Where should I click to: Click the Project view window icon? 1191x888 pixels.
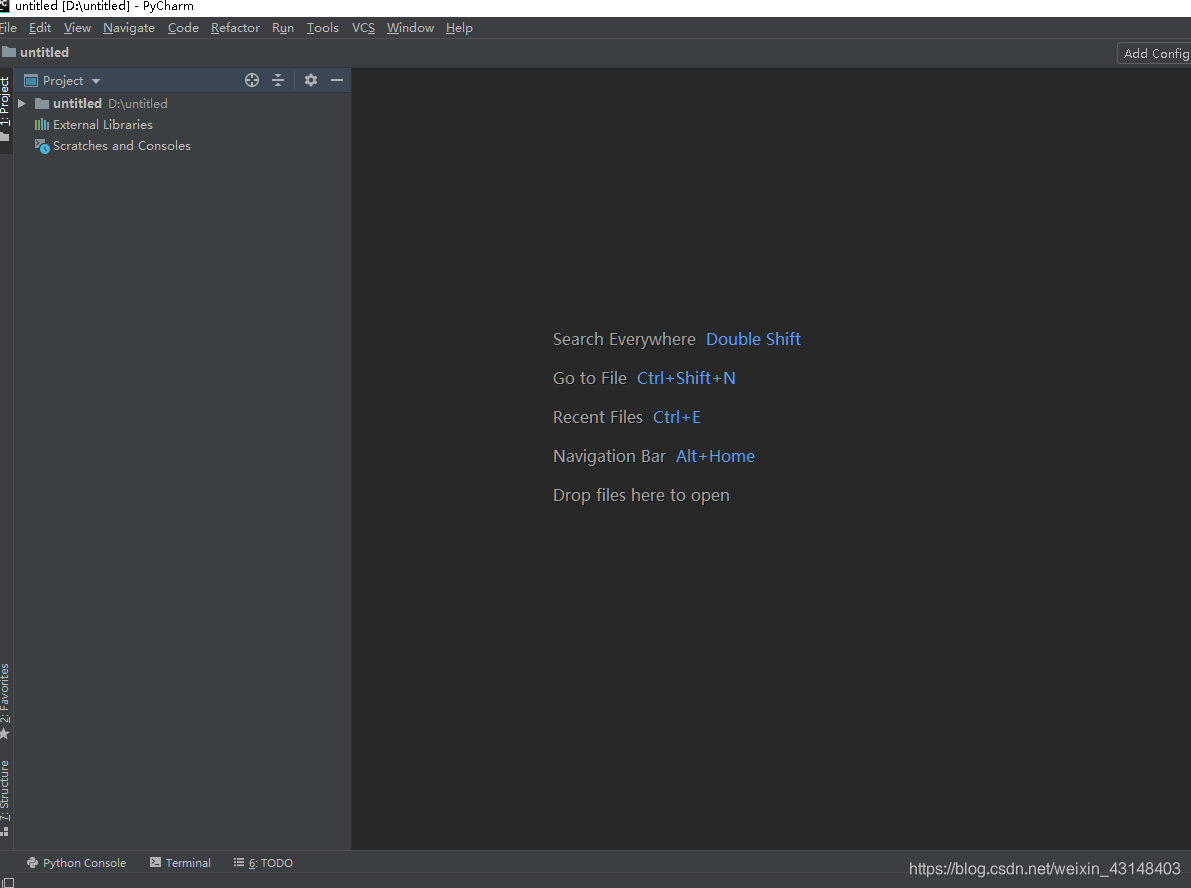(x=31, y=81)
